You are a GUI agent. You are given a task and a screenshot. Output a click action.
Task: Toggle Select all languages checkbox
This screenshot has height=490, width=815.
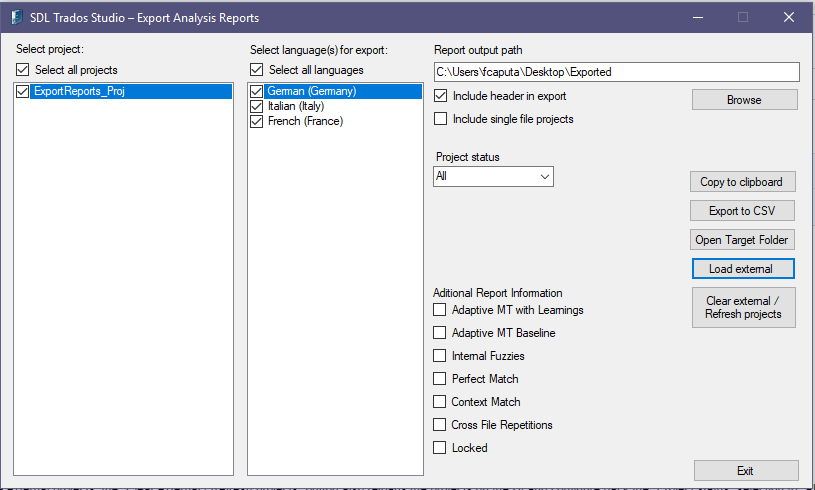point(257,70)
